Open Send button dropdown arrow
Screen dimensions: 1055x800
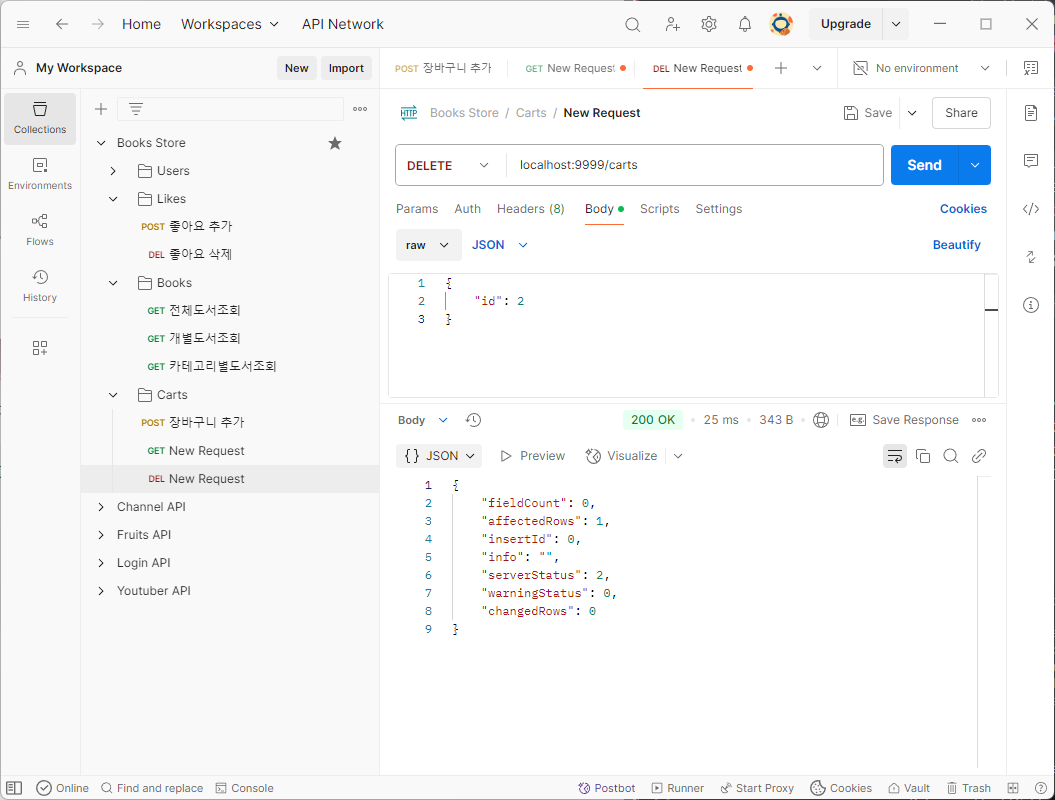974,165
